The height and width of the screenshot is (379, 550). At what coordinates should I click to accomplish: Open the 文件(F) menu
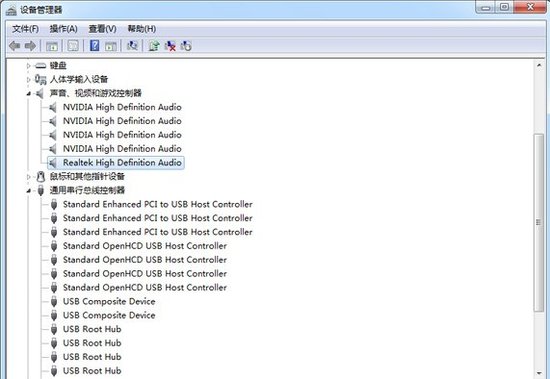pos(25,29)
